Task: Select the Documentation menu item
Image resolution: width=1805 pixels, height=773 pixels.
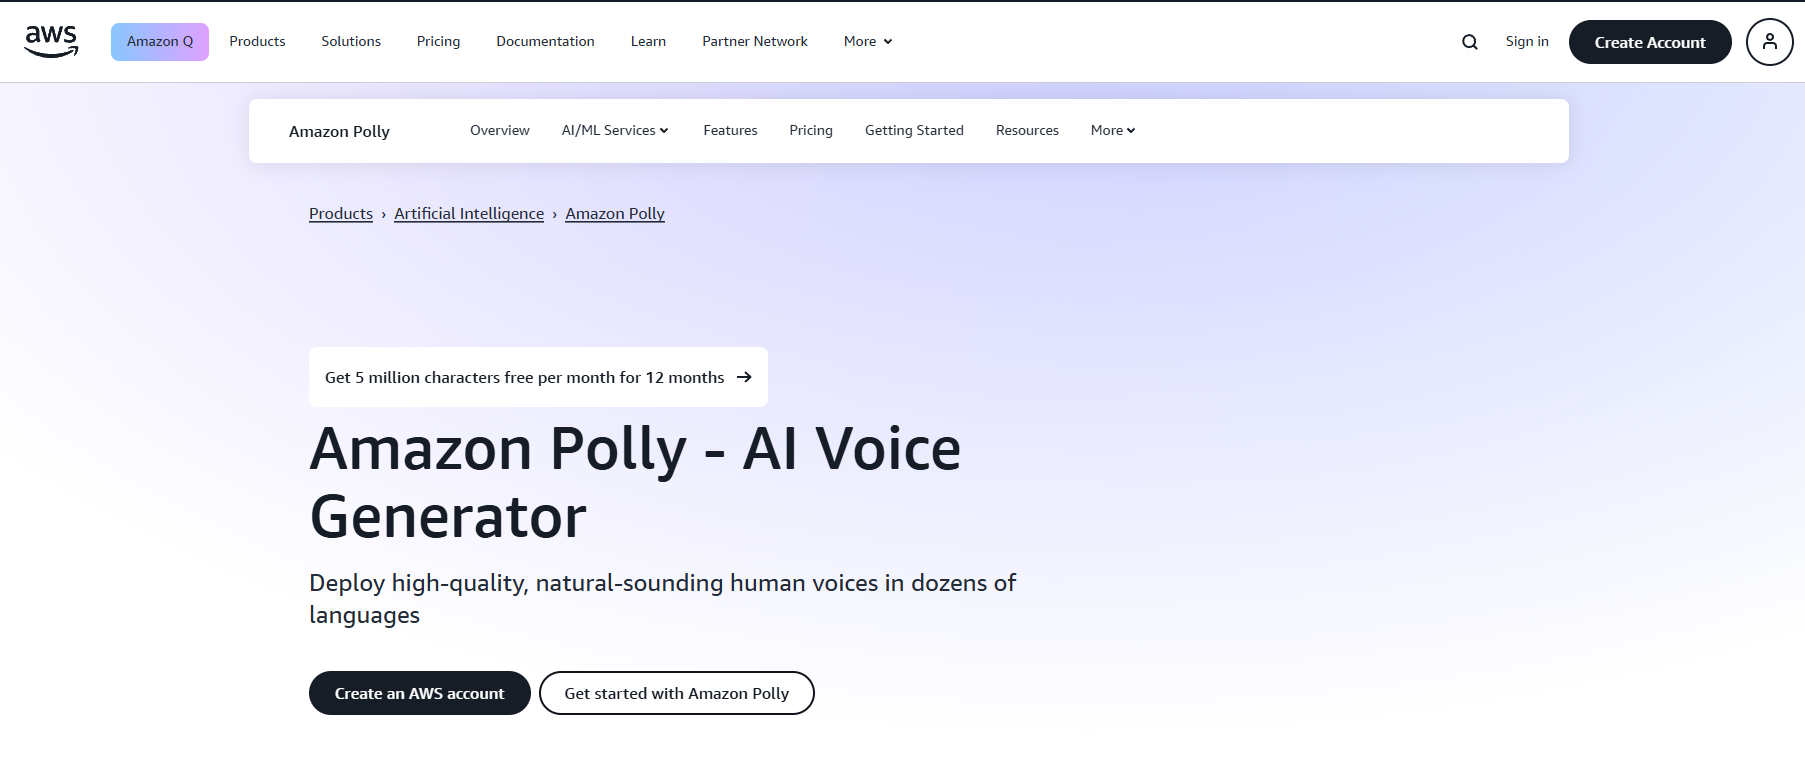Action: point(545,41)
